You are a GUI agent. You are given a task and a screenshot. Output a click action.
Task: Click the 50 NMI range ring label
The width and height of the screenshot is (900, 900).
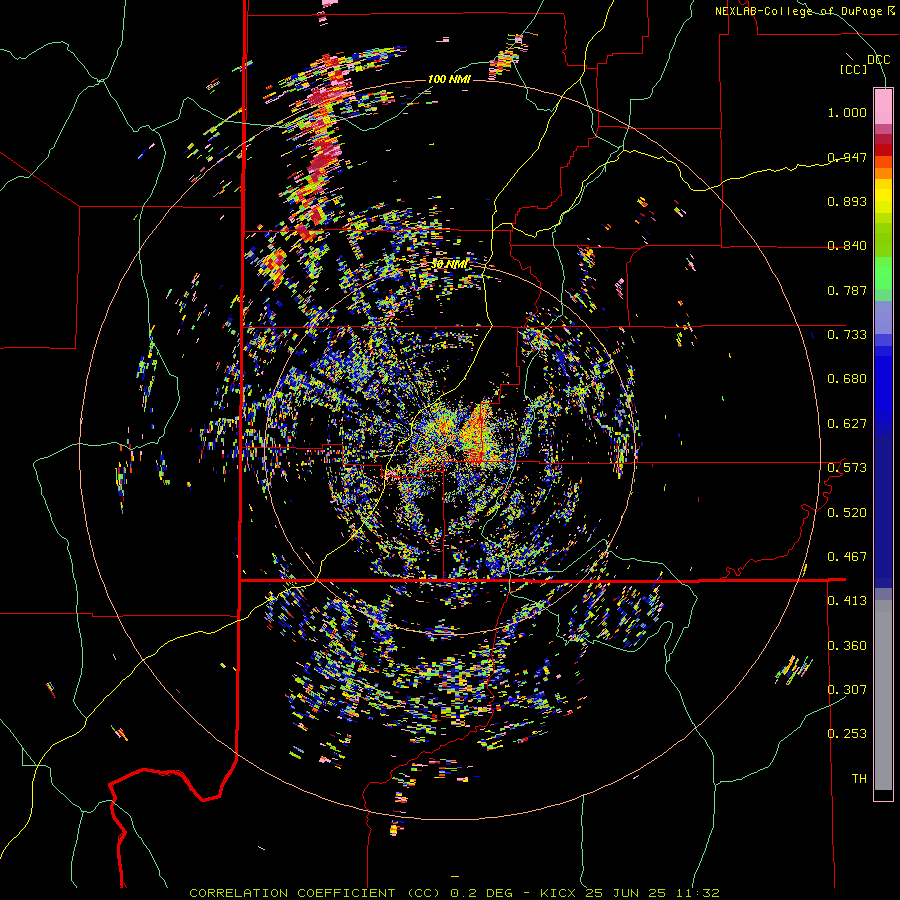pos(449,265)
